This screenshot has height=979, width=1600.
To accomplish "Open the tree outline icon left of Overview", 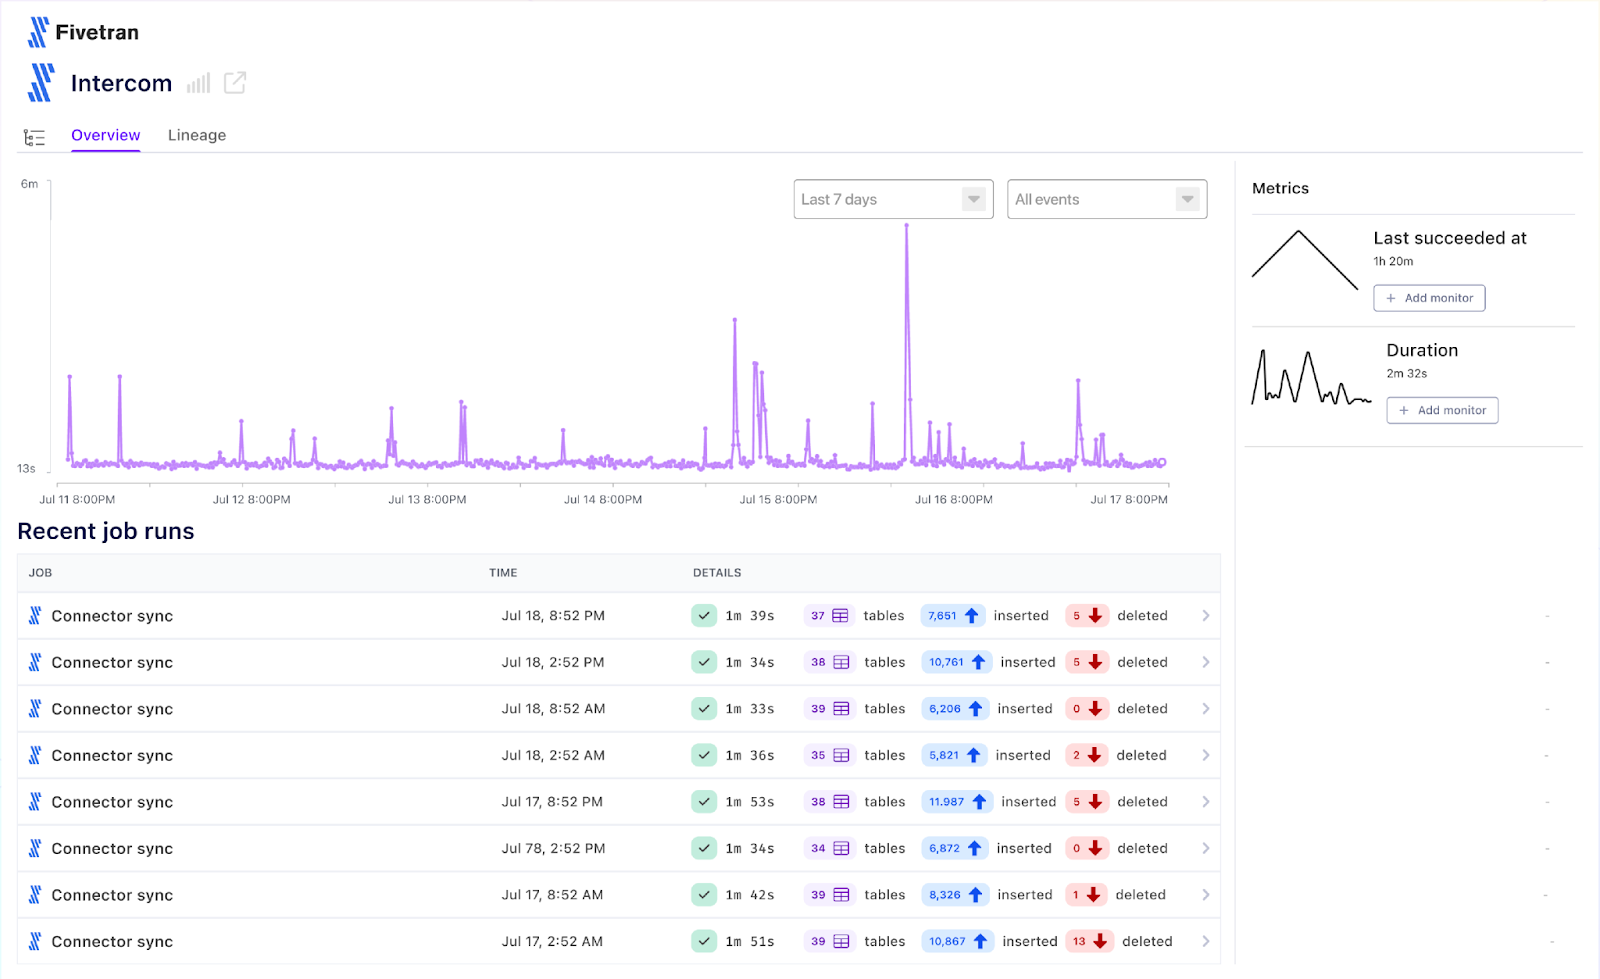I will tap(35, 137).
